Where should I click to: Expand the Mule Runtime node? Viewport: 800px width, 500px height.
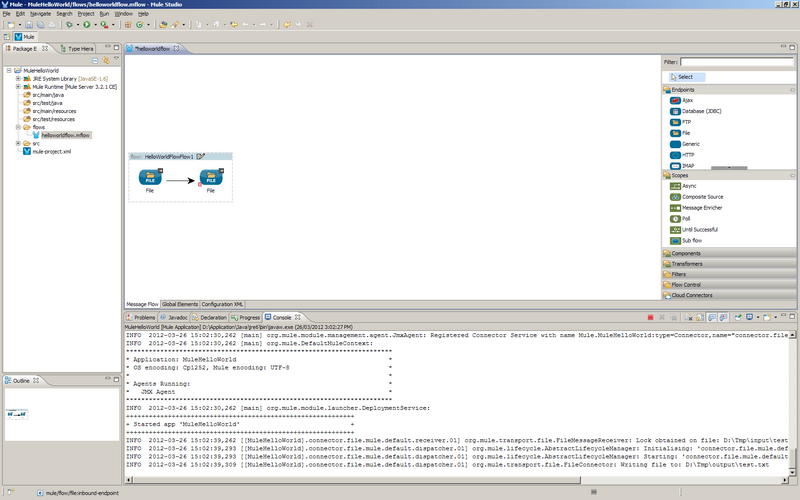[18, 87]
